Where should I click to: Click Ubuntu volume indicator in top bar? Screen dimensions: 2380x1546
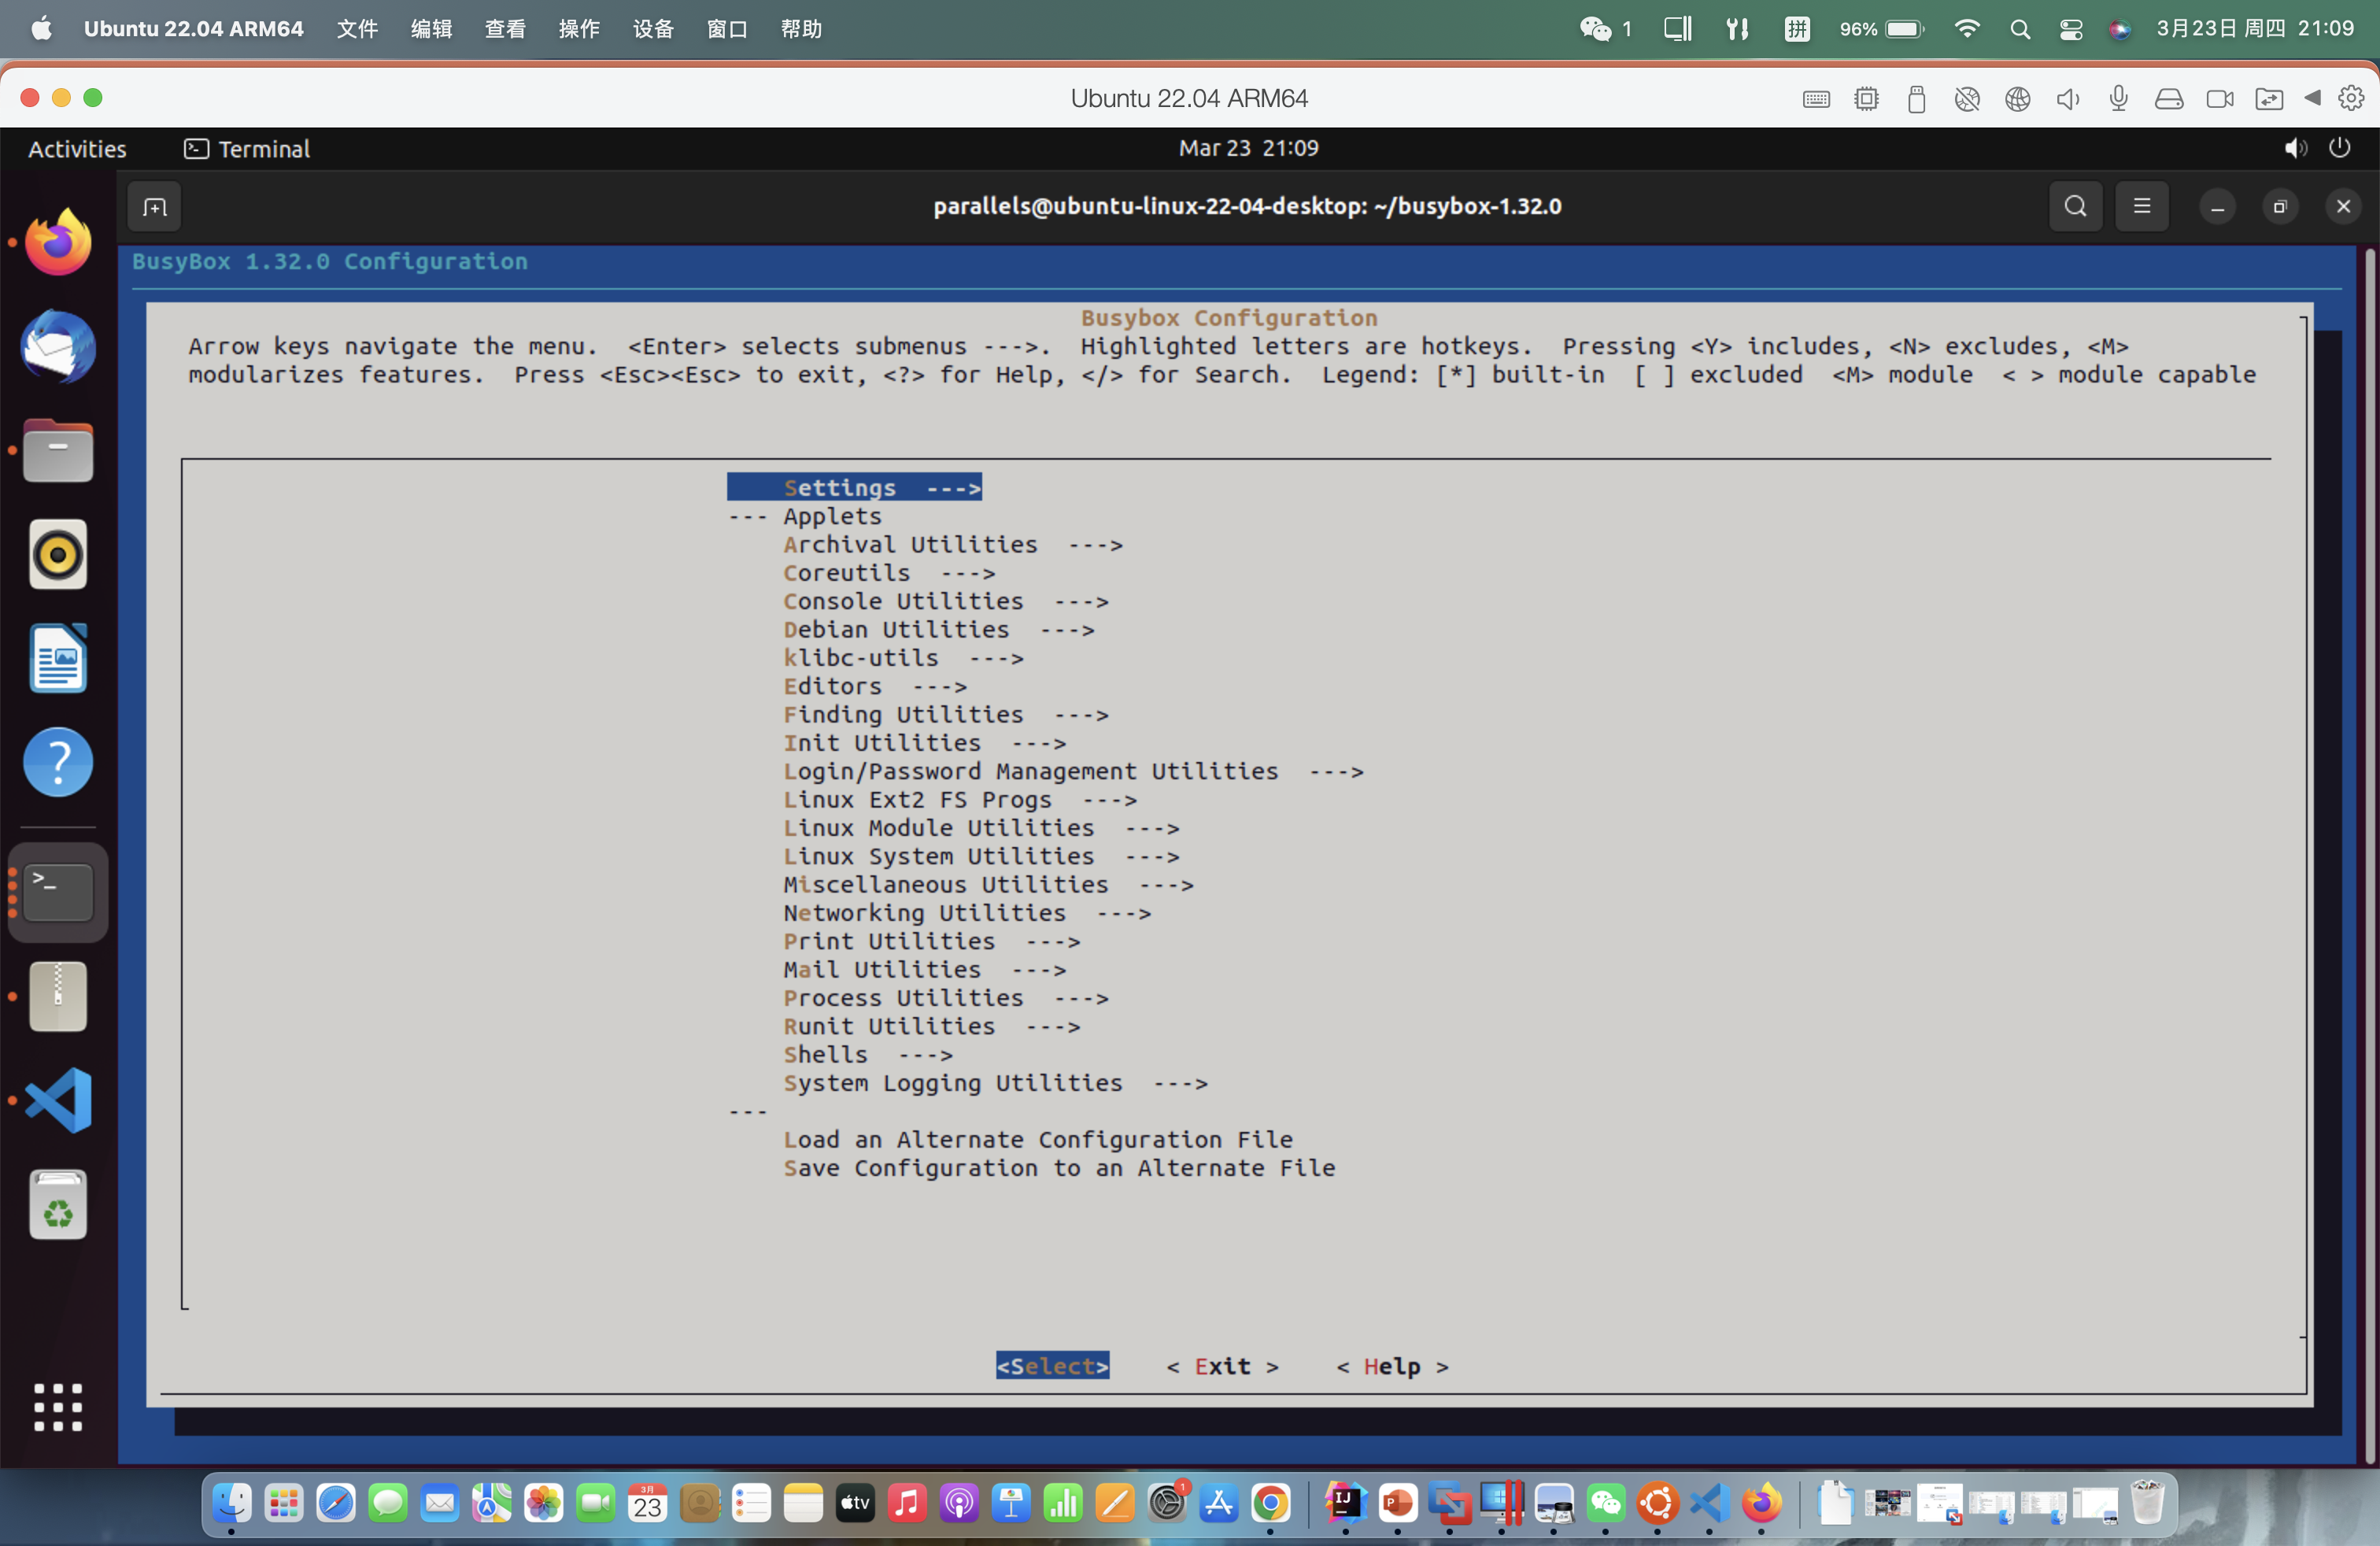pyautogui.click(x=2295, y=148)
